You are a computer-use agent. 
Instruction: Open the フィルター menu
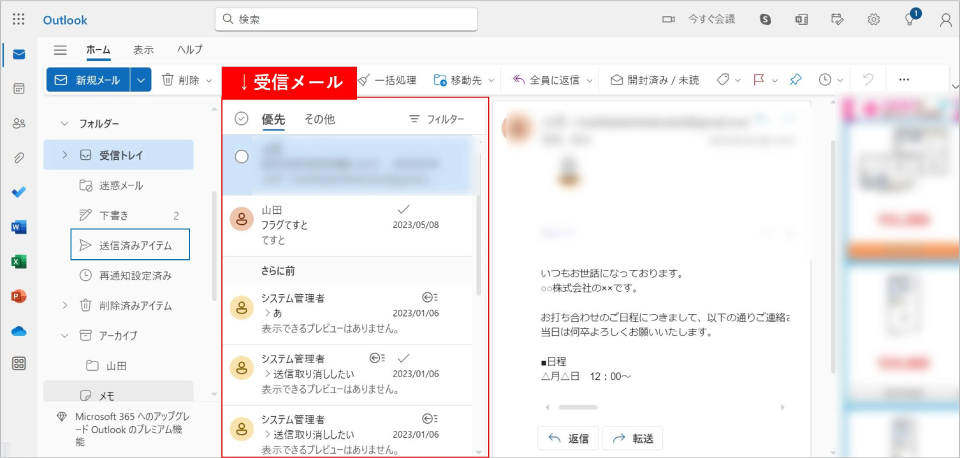click(437, 119)
